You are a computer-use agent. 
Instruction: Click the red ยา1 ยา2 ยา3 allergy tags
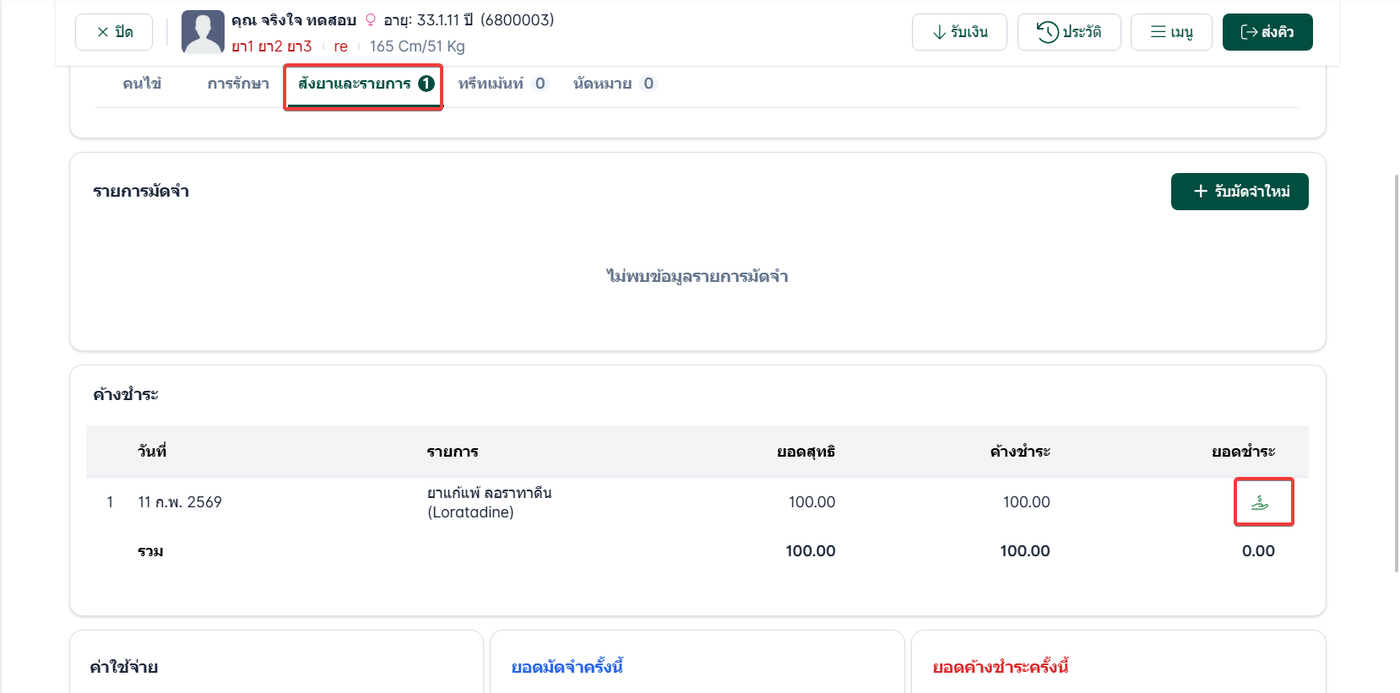tap(271, 46)
